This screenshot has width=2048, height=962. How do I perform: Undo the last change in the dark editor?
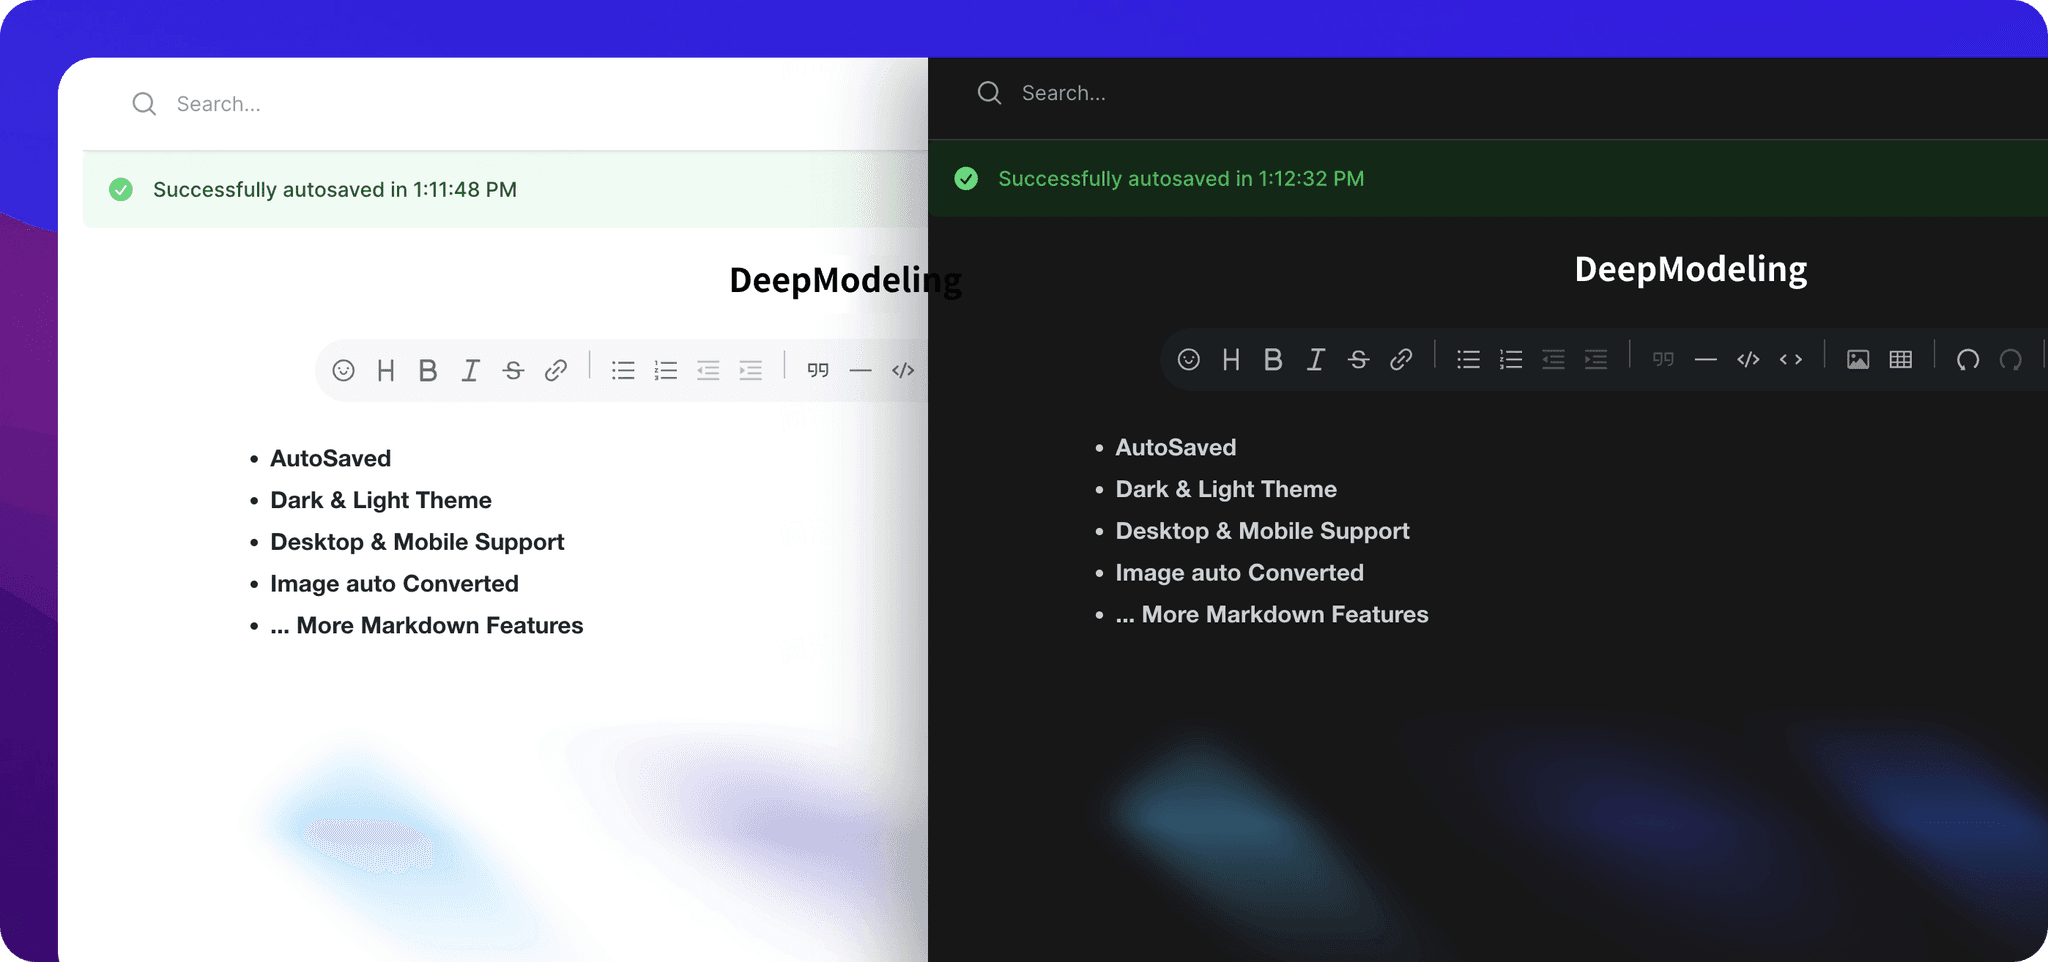point(1968,359)
